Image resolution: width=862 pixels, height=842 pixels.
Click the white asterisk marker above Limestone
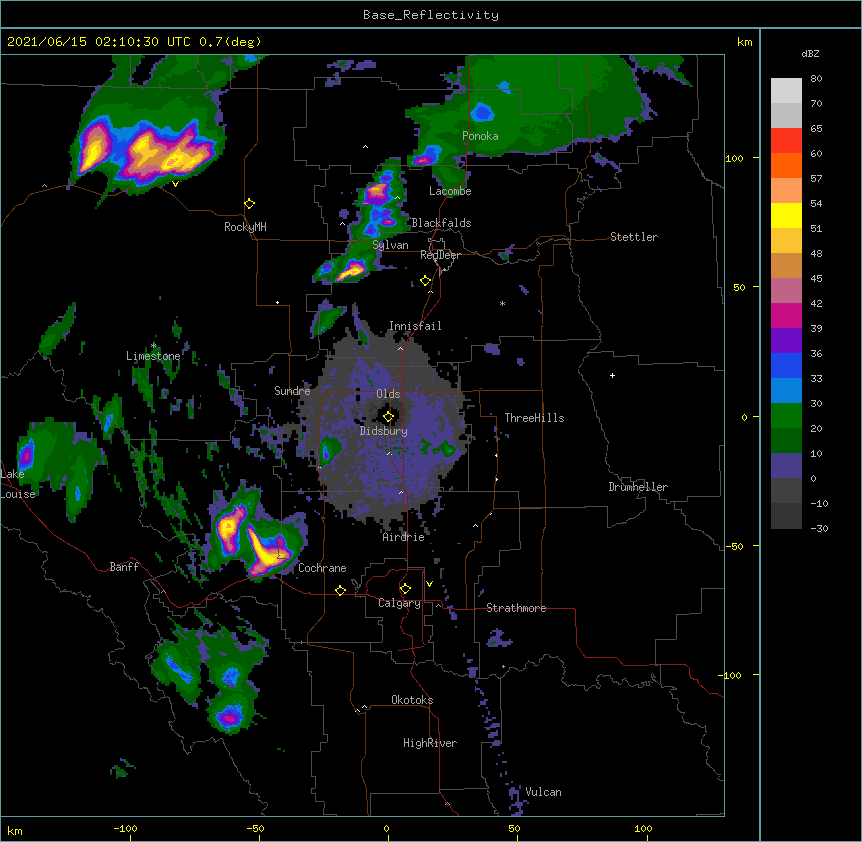coord(153,346)
